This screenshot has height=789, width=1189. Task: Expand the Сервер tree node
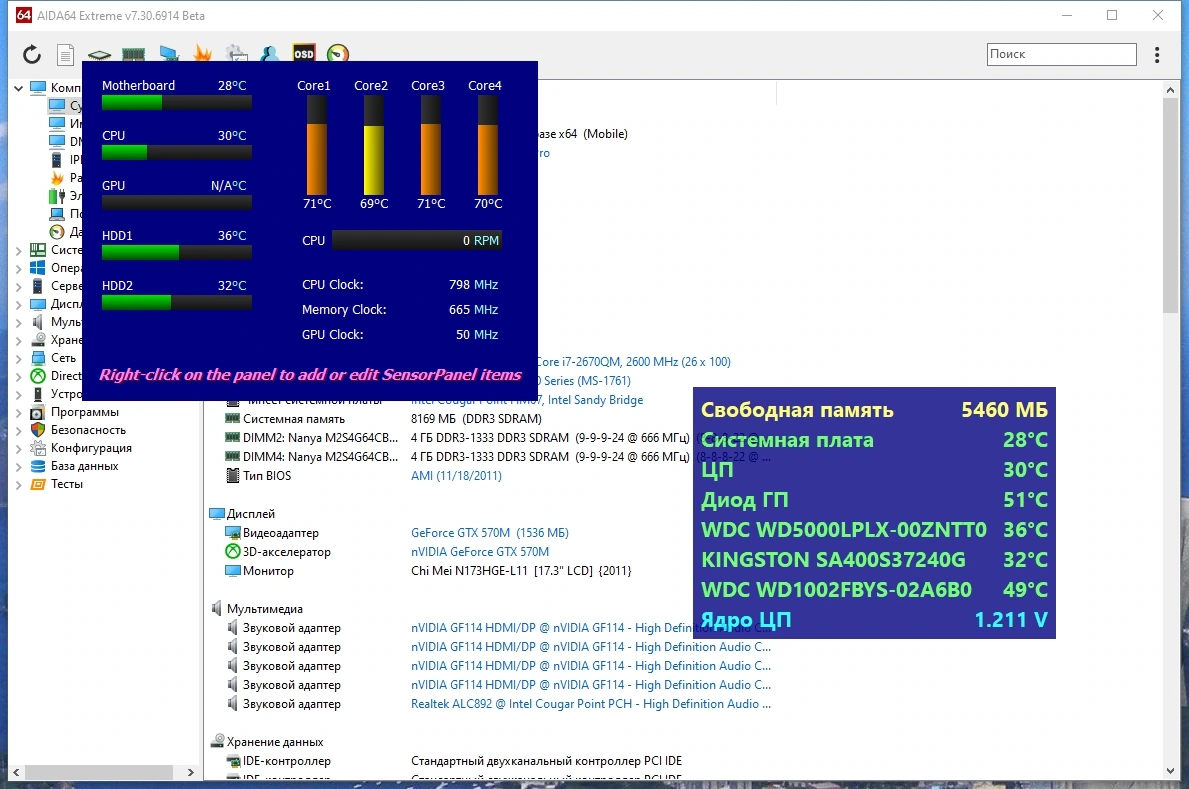click(18, 286)
